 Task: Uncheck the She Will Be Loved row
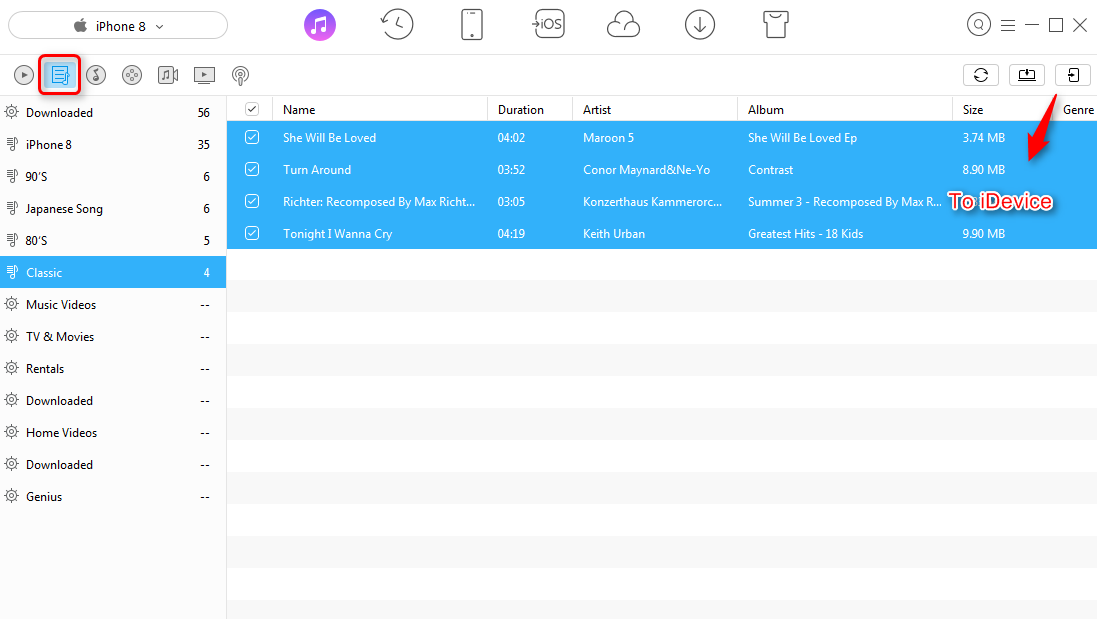252,137
